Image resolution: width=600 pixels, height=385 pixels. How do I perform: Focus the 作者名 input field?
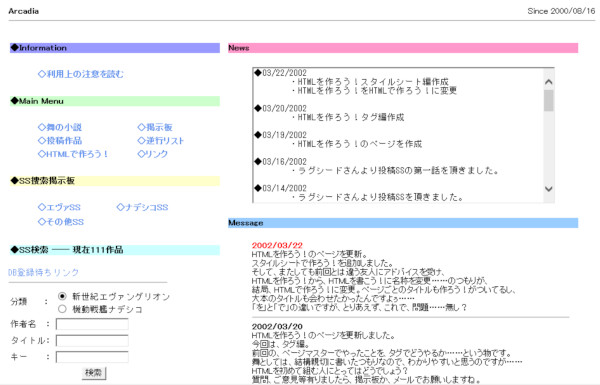(92, 324)
